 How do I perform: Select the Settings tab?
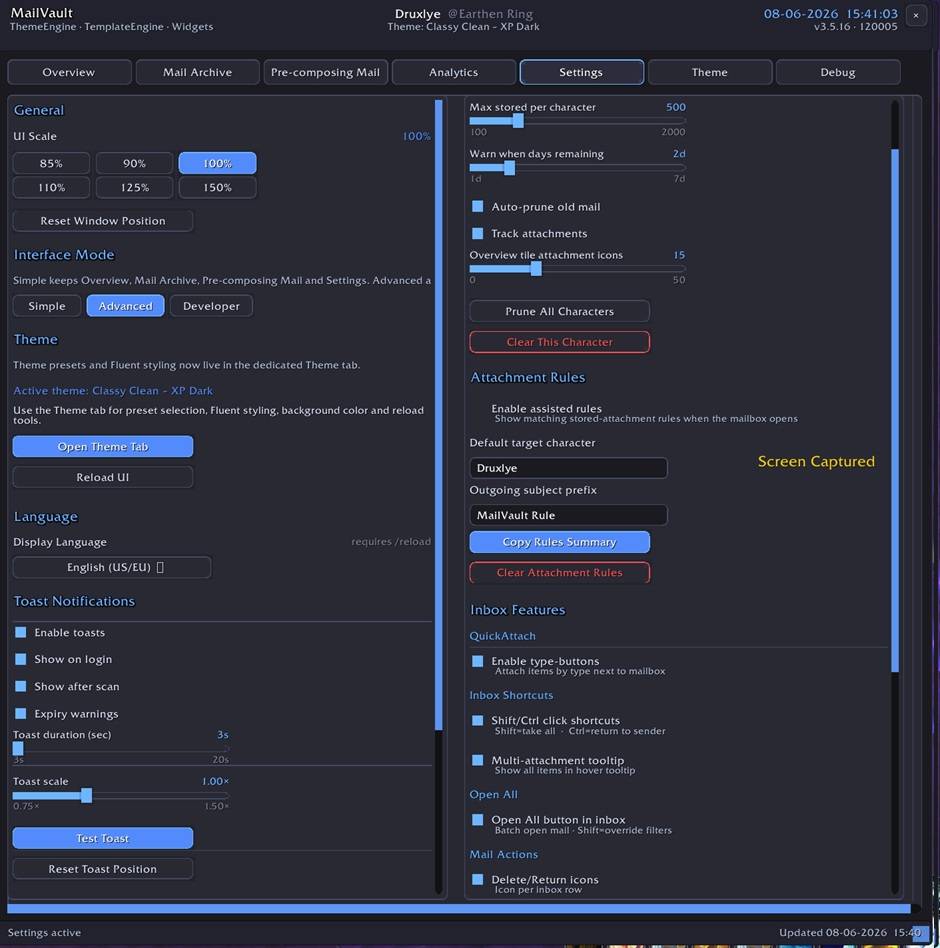click(581, 72)
